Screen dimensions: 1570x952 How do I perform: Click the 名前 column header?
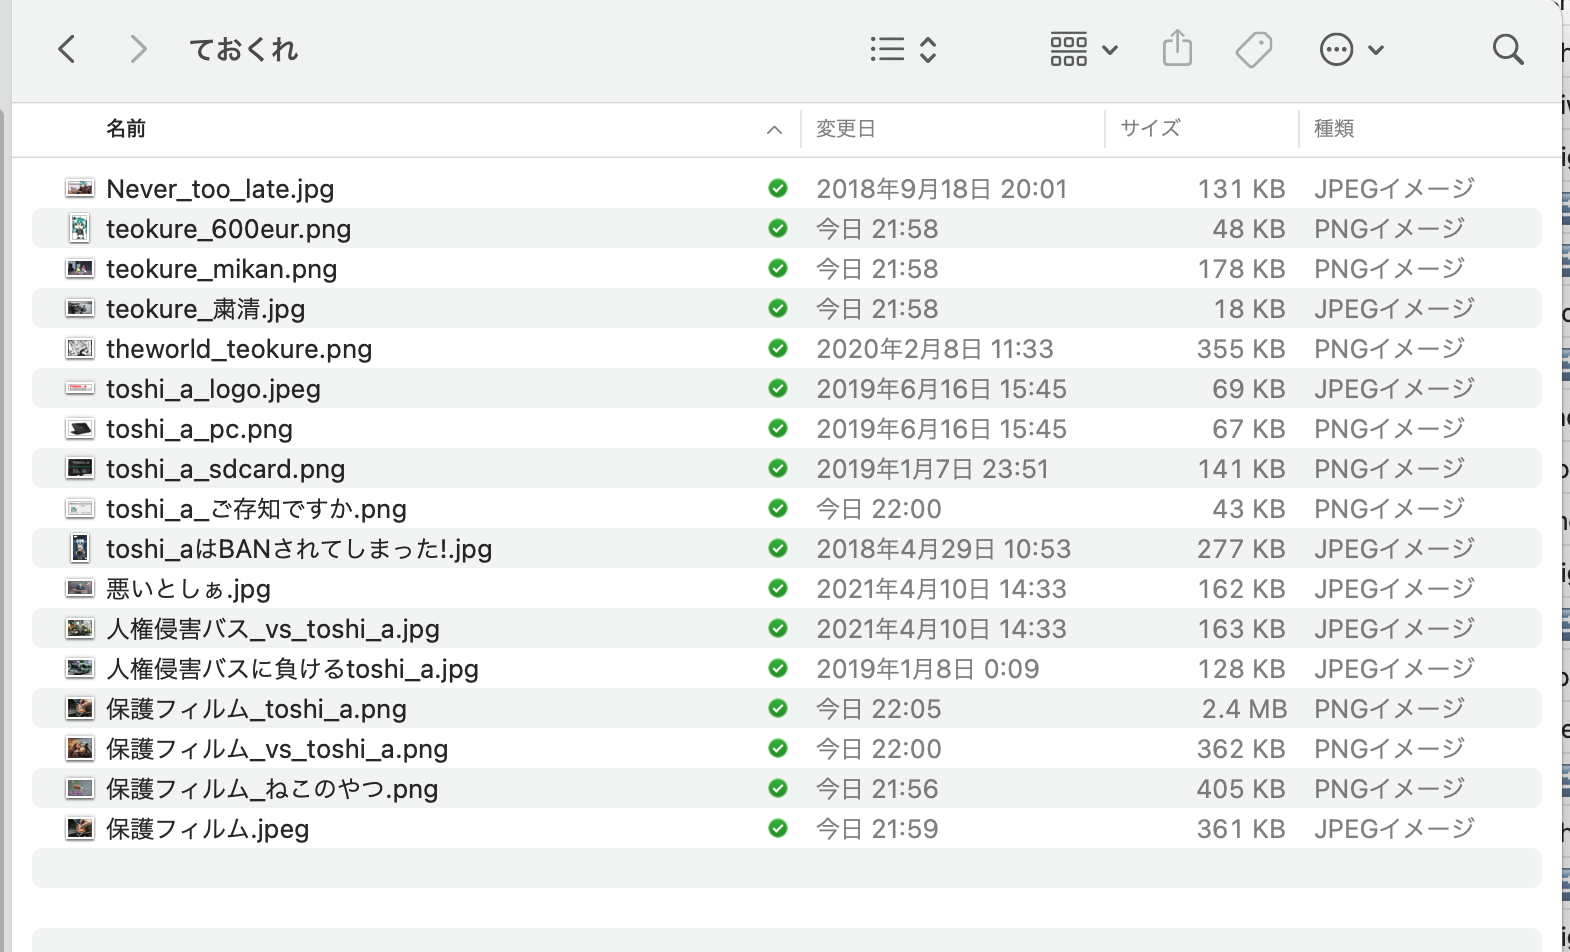point(126,128)
